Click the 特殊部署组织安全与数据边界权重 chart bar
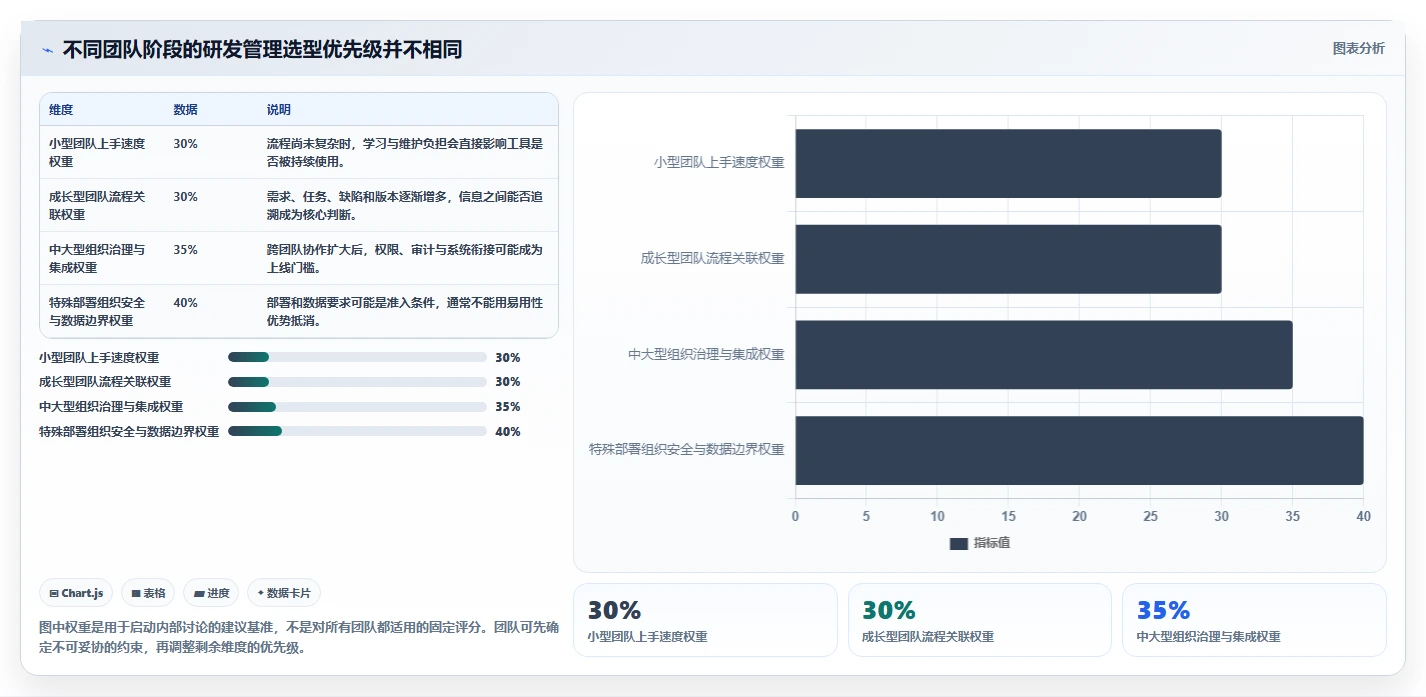The image size is (1426, 697). (x=1079, y=450)
